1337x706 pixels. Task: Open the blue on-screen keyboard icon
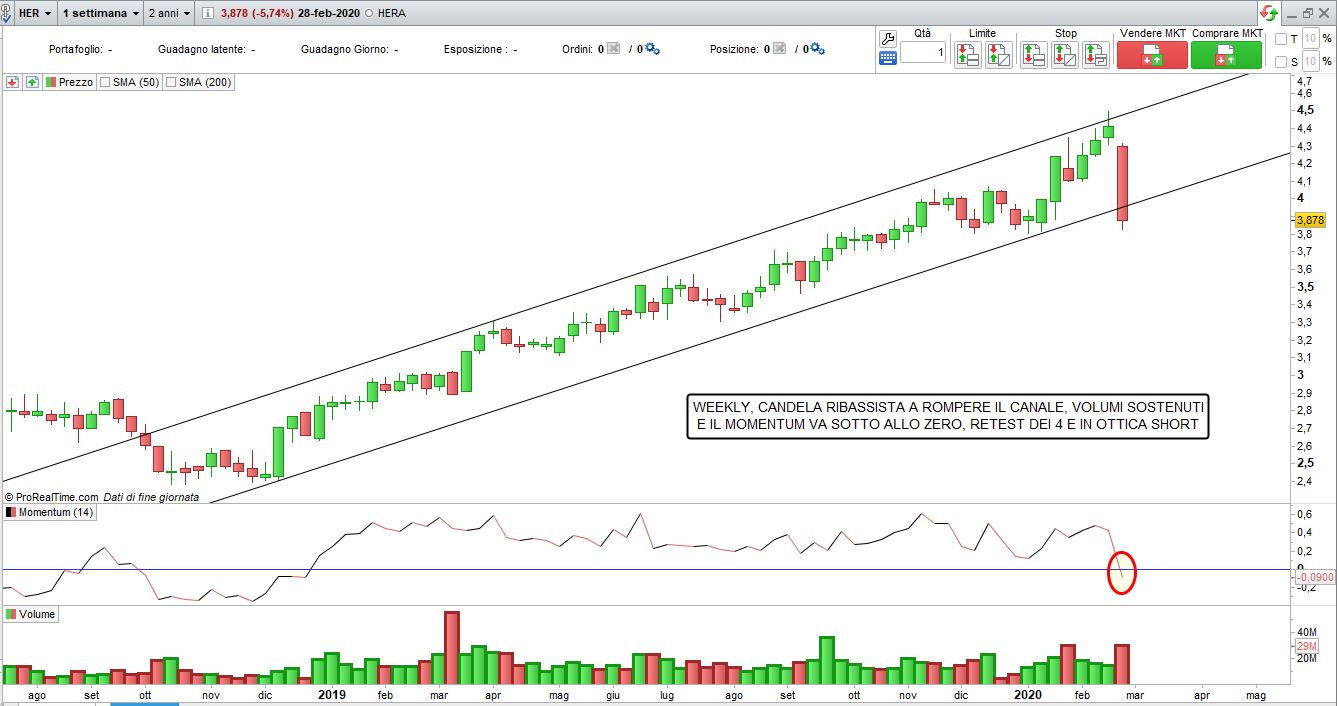887,58
